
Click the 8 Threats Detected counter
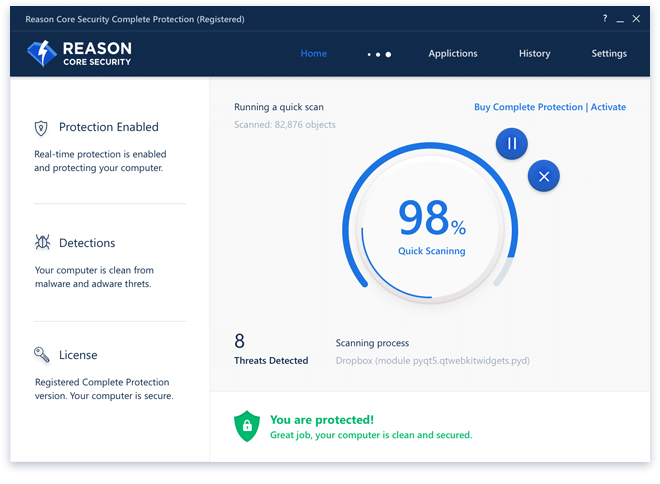[x=270, y=349]
